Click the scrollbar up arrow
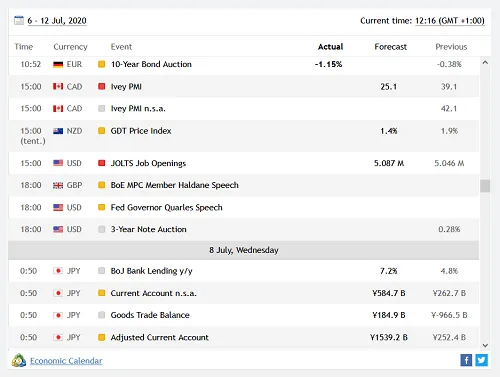The width and height of the screenshot is (500, 377). click(x=485, y=63)
